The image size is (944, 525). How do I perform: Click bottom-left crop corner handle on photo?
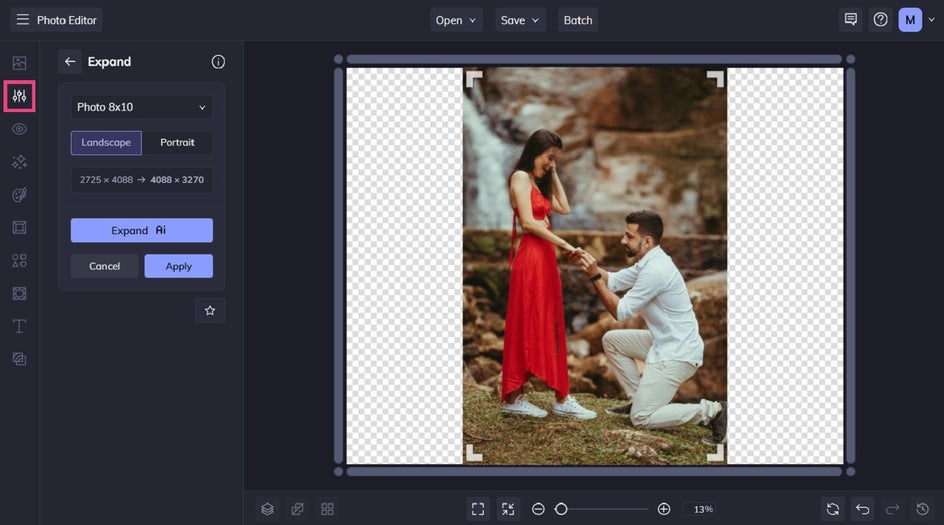(473, 453)
